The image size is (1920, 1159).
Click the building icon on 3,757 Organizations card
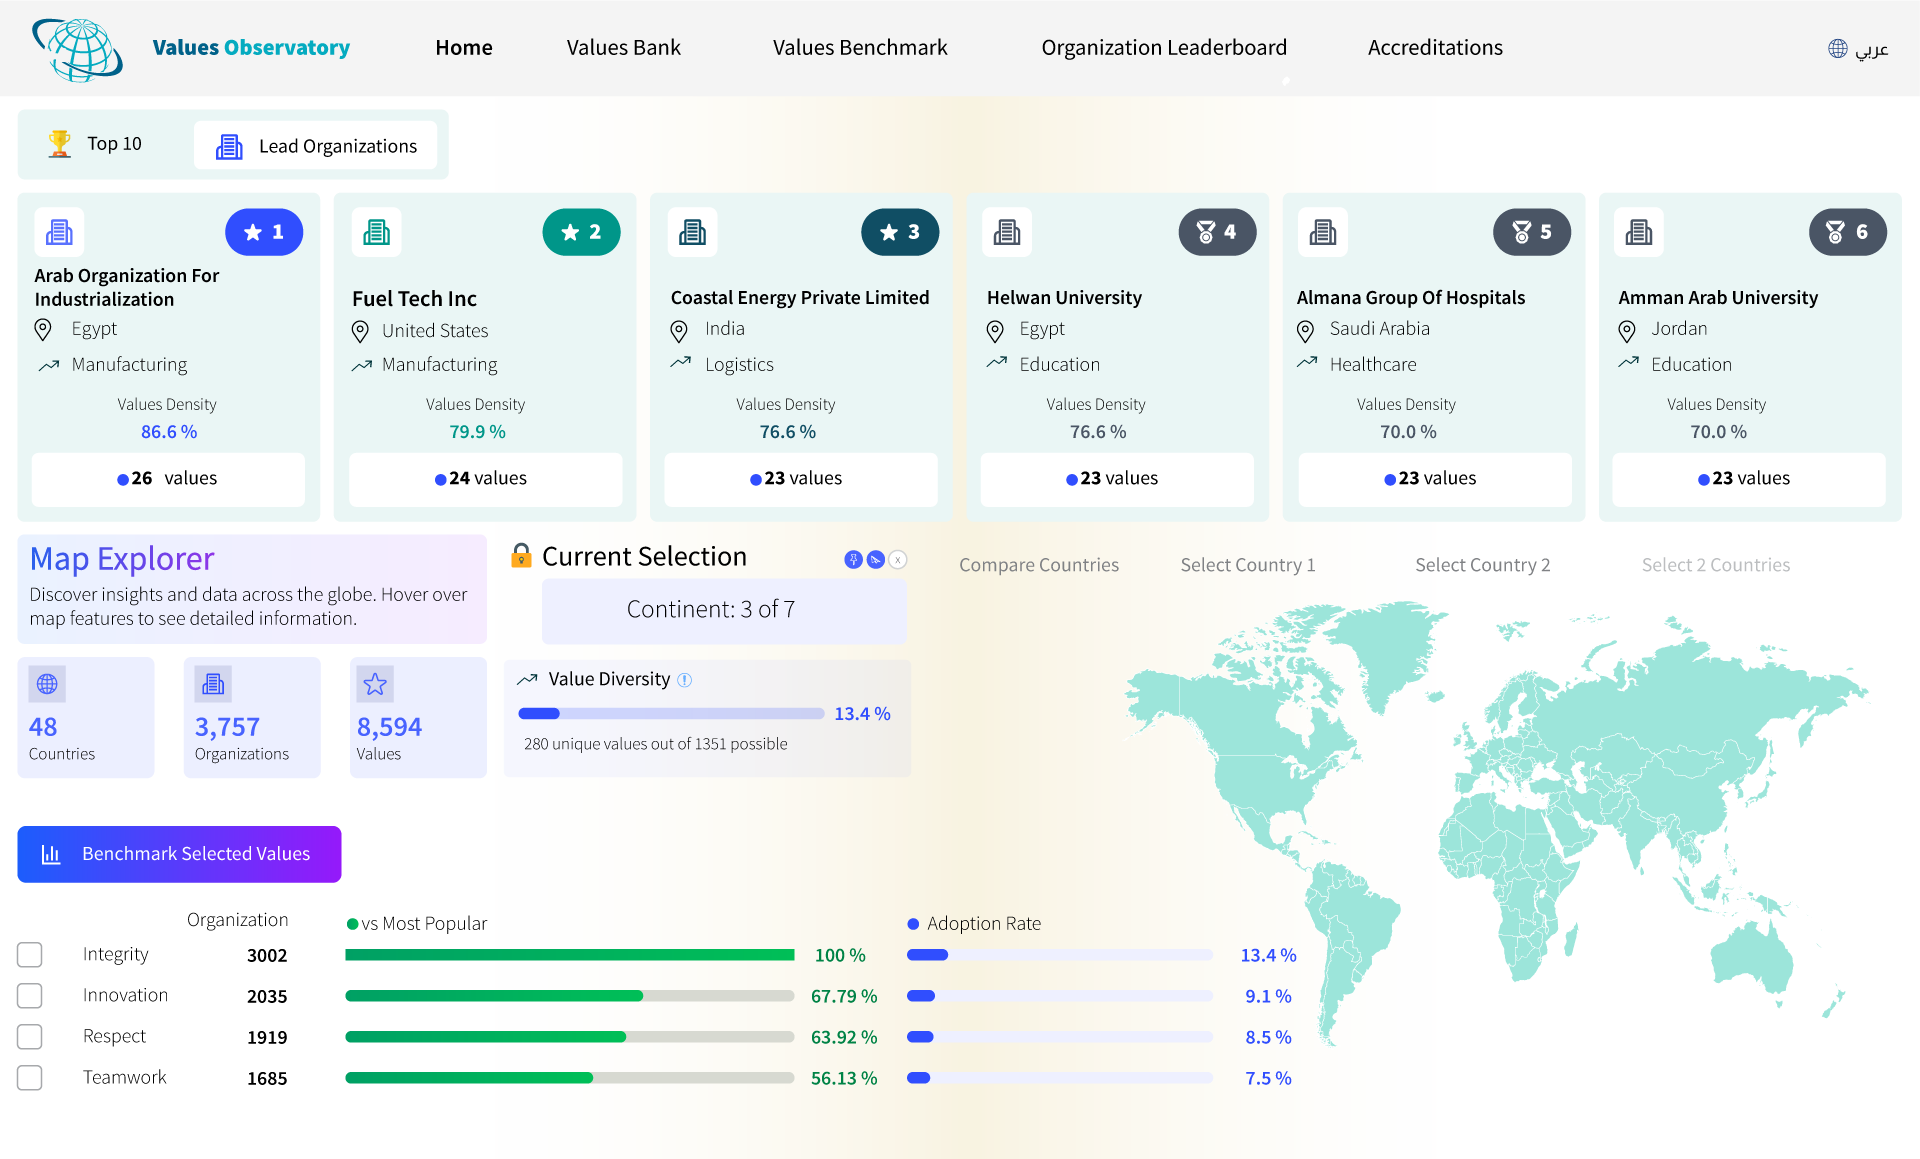(x=212, y=684)
